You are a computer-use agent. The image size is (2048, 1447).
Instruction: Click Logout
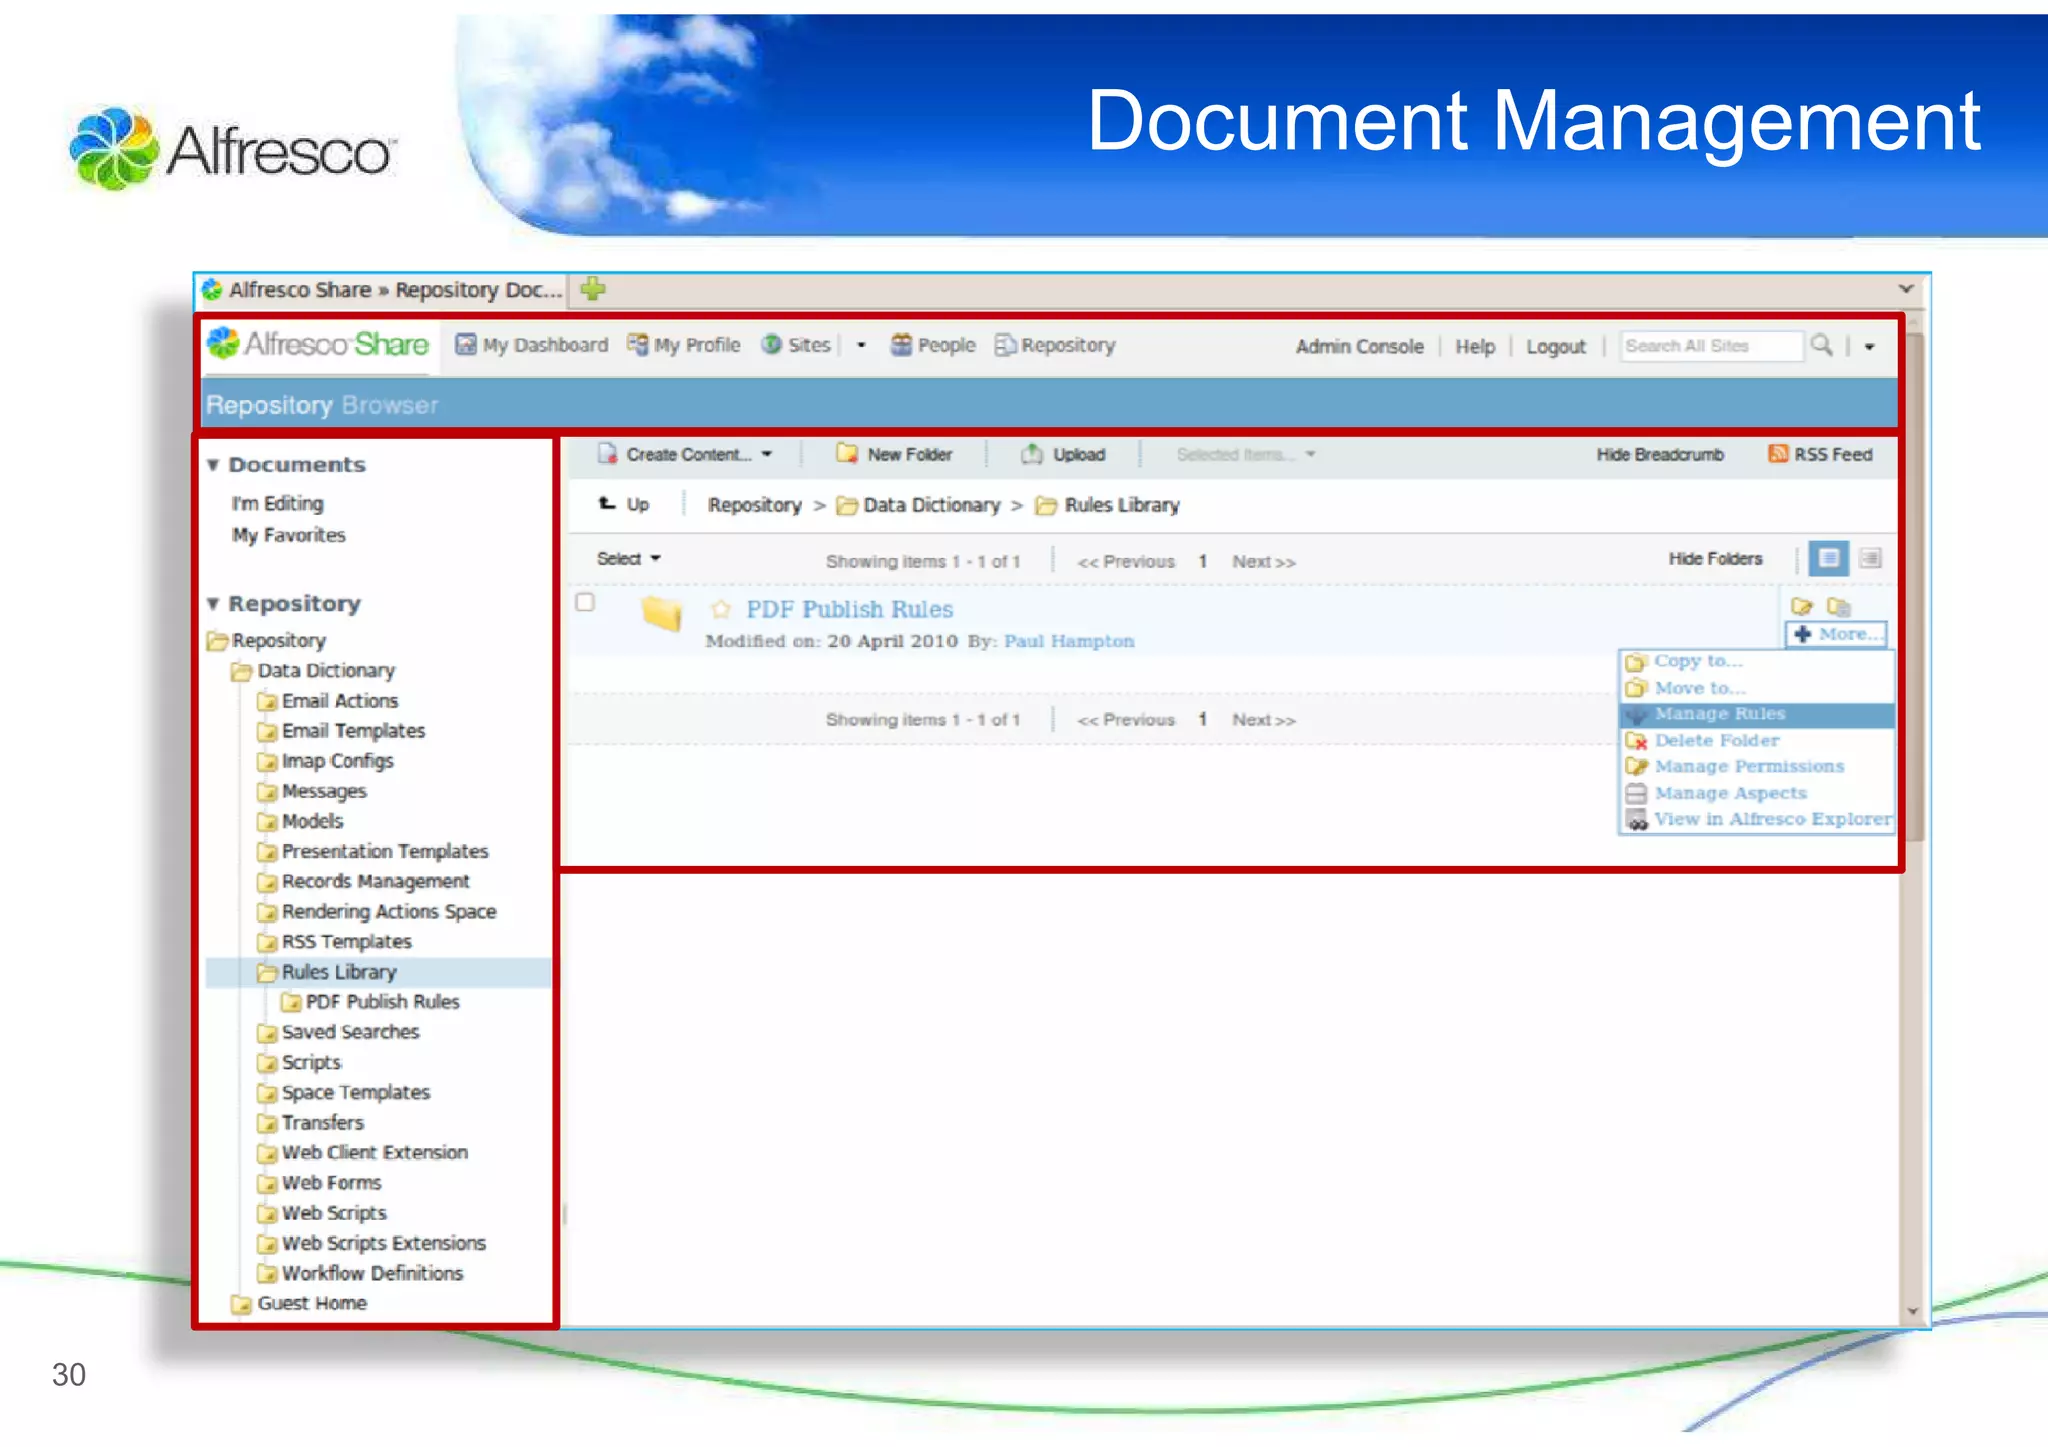tap(1555, 346)
